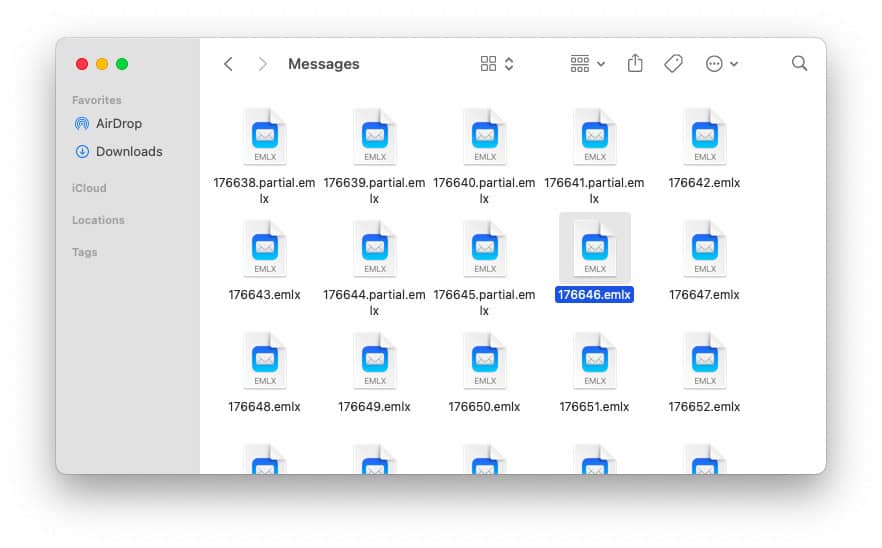Click the Messages window title
This screenshot has height=548, width=882.
pos(323,64)
